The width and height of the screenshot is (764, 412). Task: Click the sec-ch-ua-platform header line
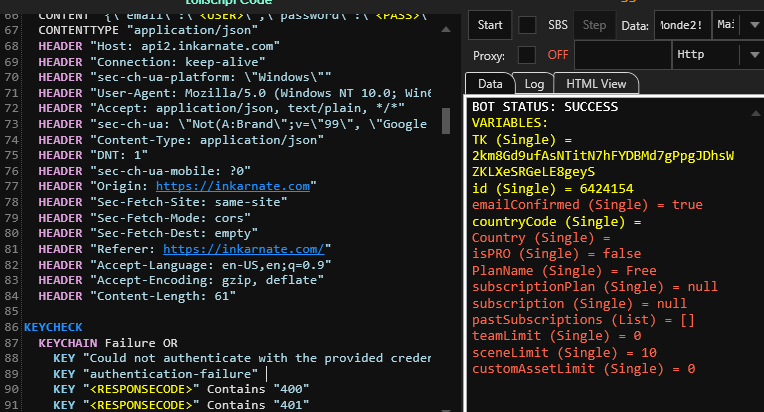point(185,77)
